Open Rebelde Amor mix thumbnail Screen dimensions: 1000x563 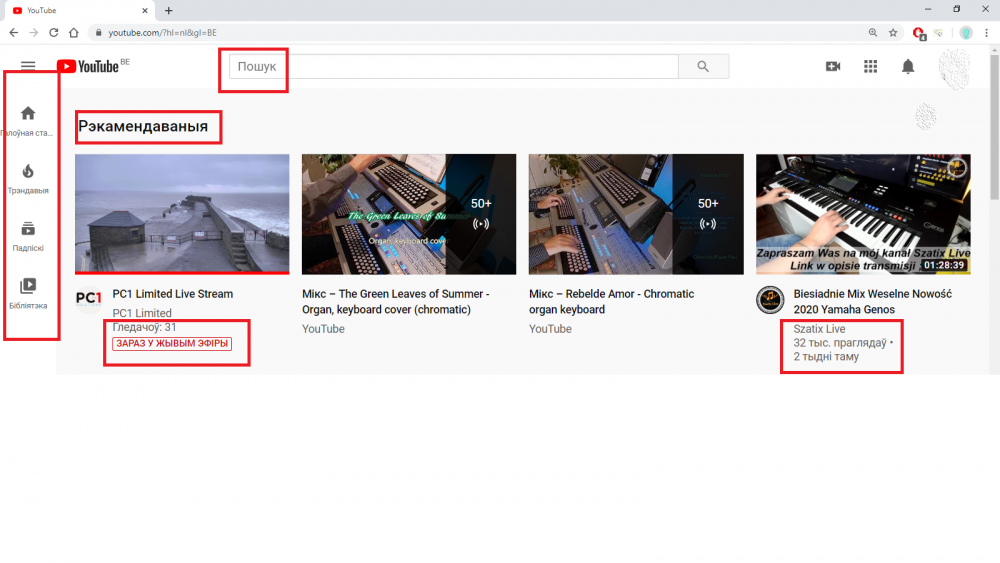click(x=636, y=214)
